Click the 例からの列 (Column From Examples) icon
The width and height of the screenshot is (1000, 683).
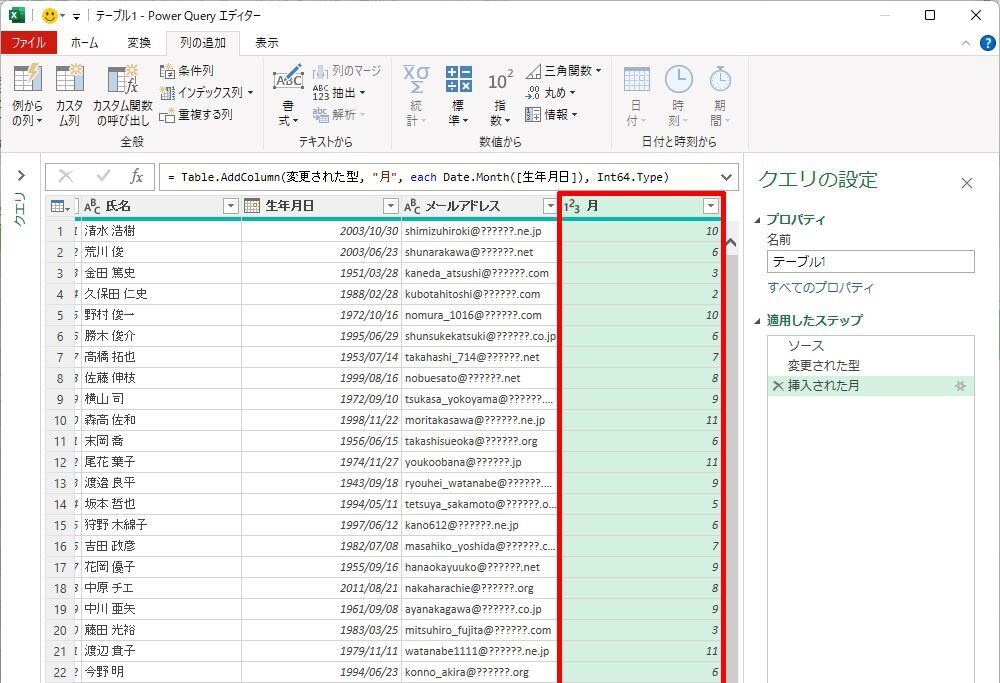coord(27,80)
